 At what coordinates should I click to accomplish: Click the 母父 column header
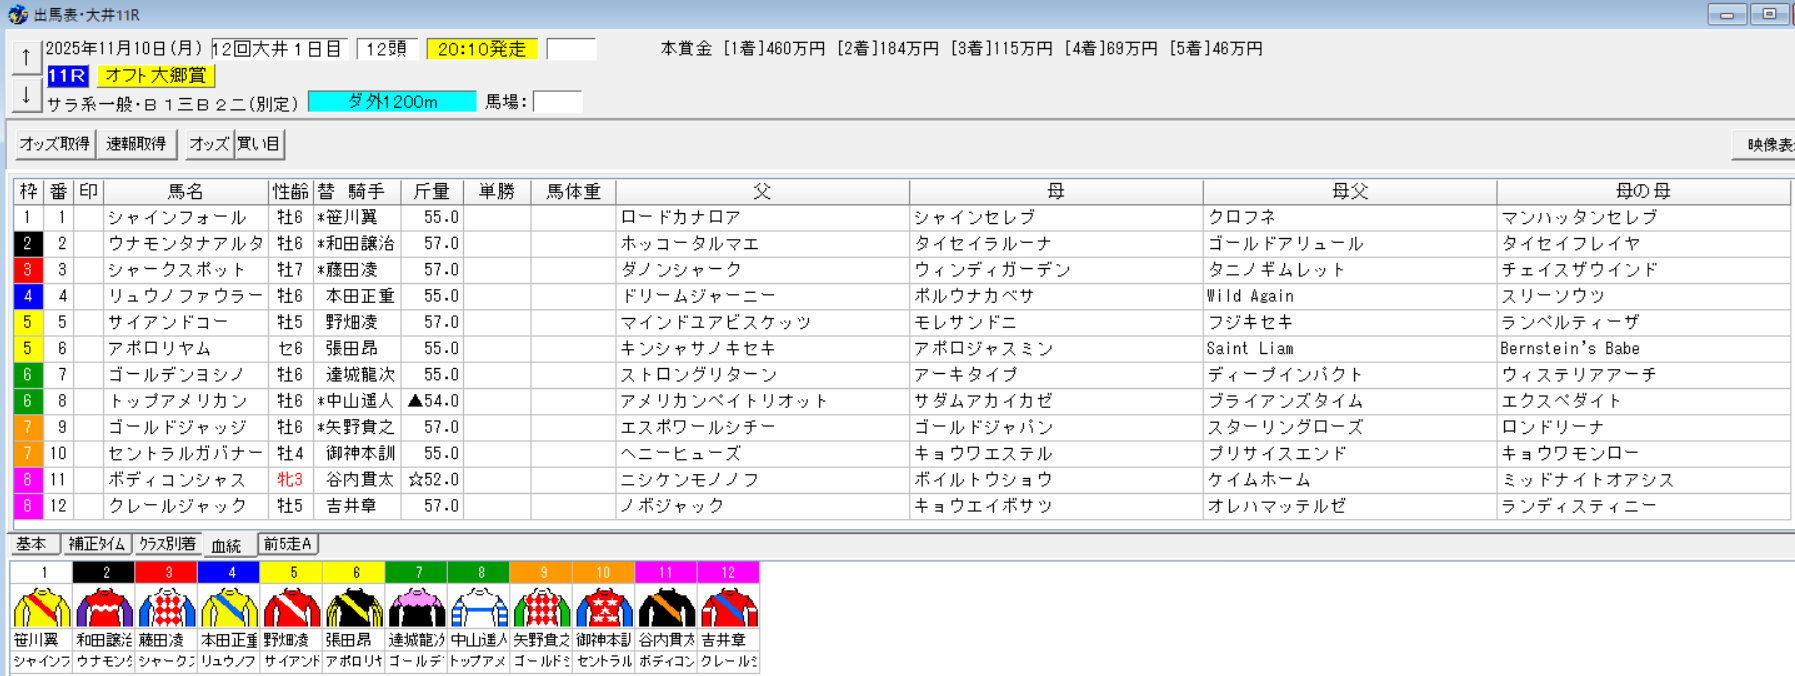click(1350, 192)
